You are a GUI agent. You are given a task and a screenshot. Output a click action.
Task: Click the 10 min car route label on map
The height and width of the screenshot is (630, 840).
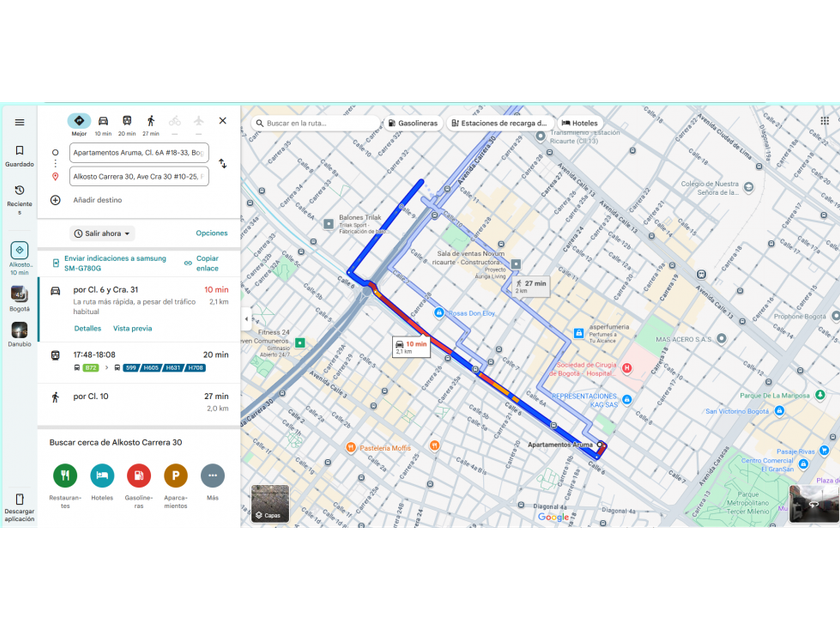click(411, 347)
